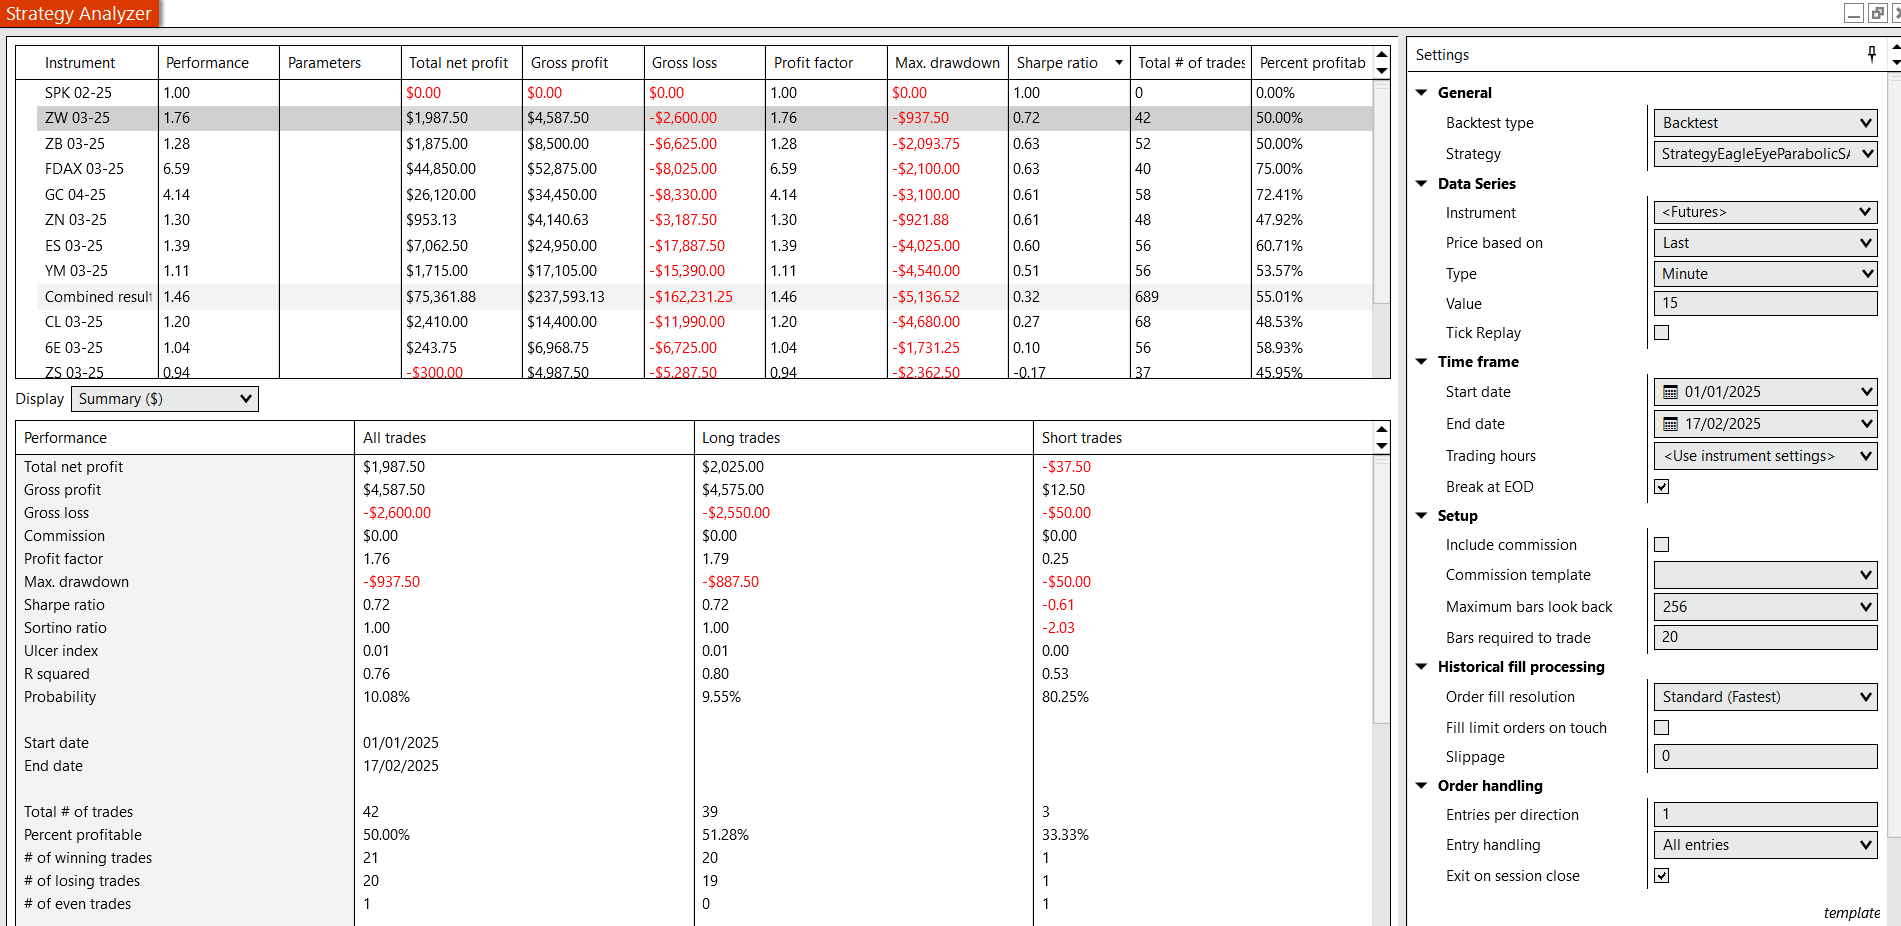Toggle the Include commission checkbox
This screenshot has height=926, width=1901.
tap(1662, 545)
